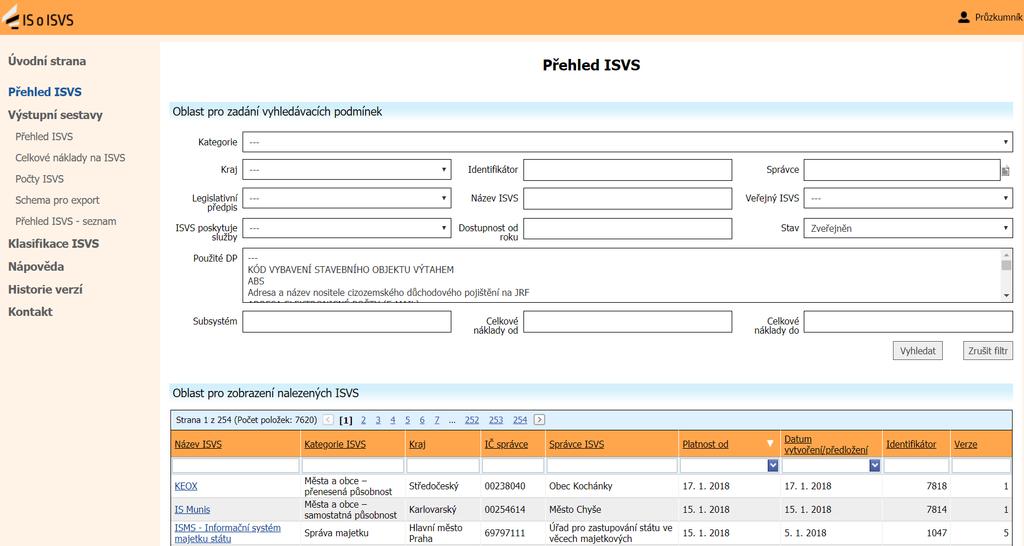Screen dimensions: 1024x546
Task: Select Přehled ISVS in main sidebar
Action: pyautogui.click(x=44, y=92)
